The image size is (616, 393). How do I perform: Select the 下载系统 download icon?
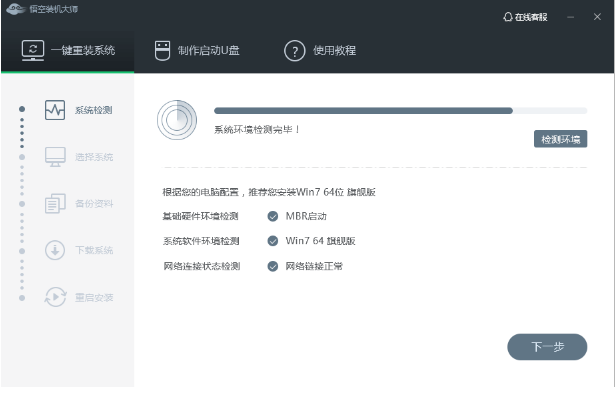coord(55,250)
